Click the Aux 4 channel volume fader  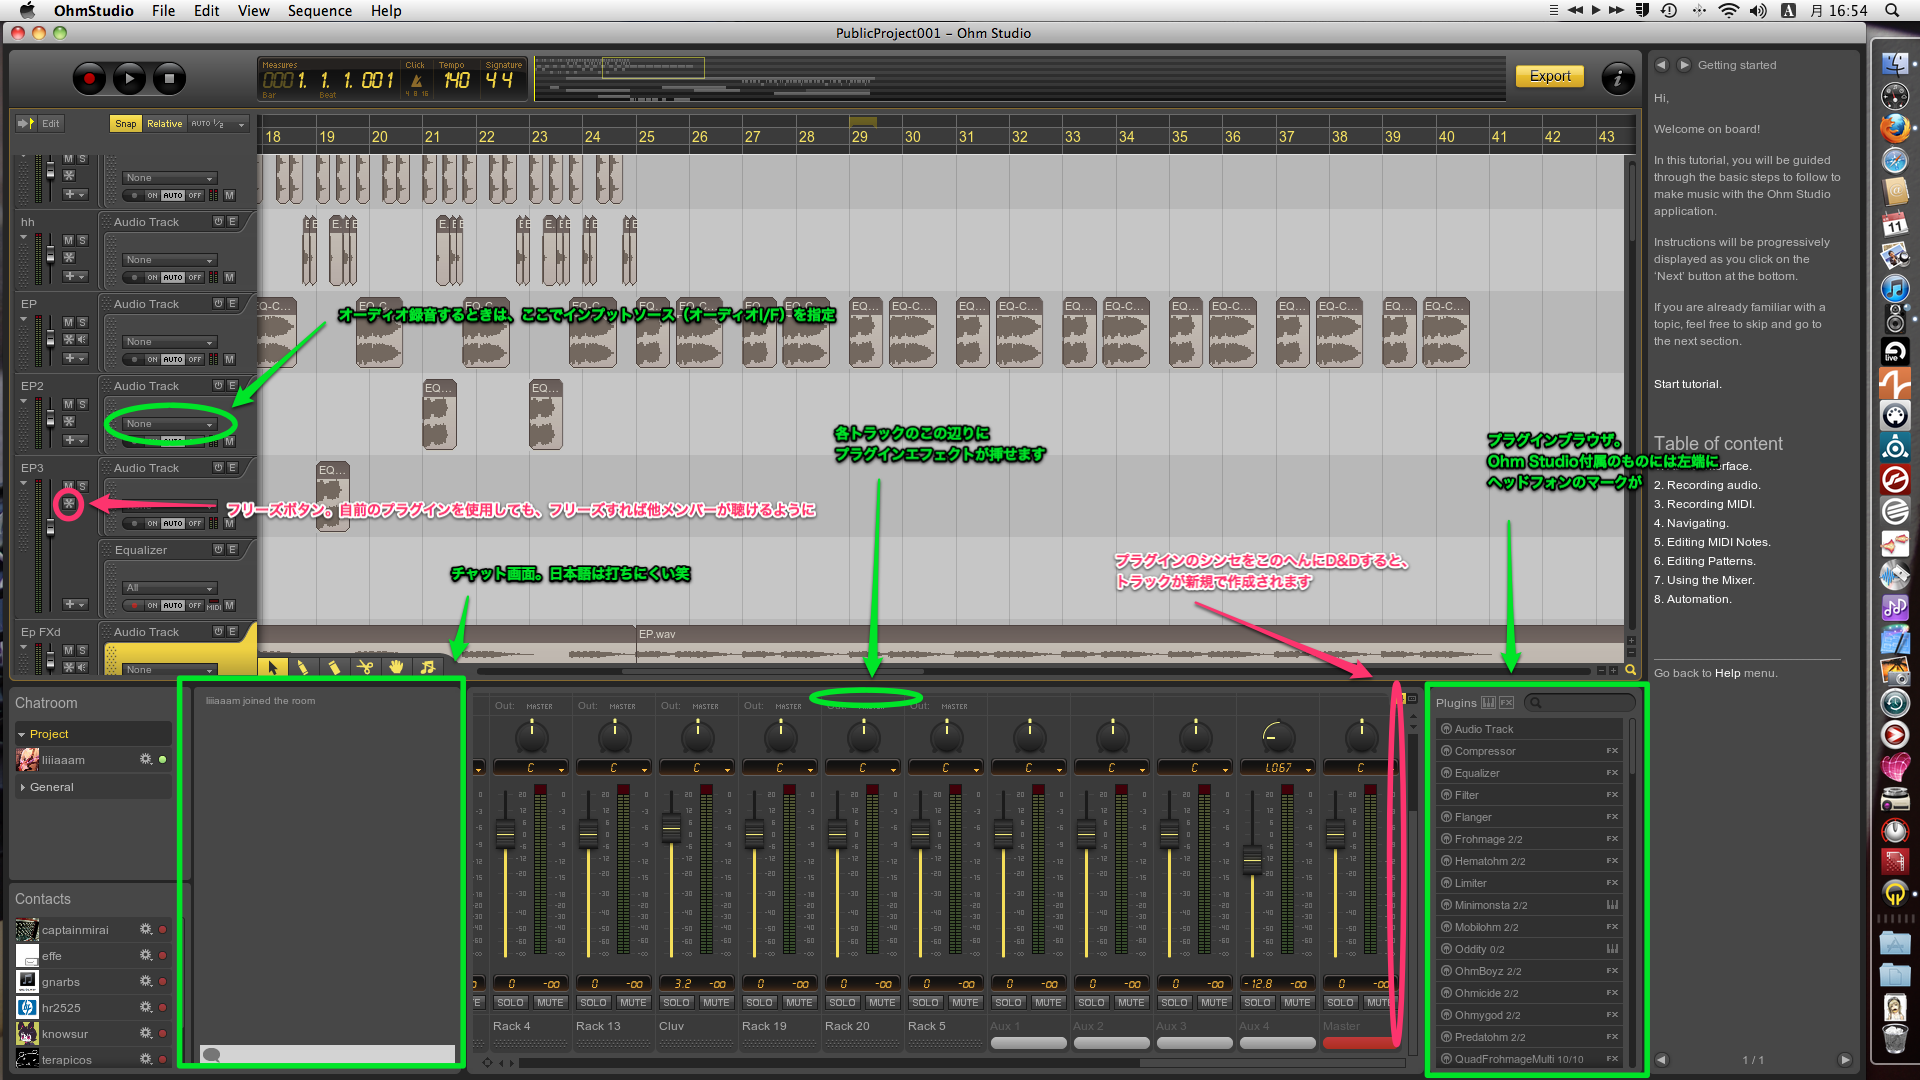pyautogui.click(x=1252, y=858)
